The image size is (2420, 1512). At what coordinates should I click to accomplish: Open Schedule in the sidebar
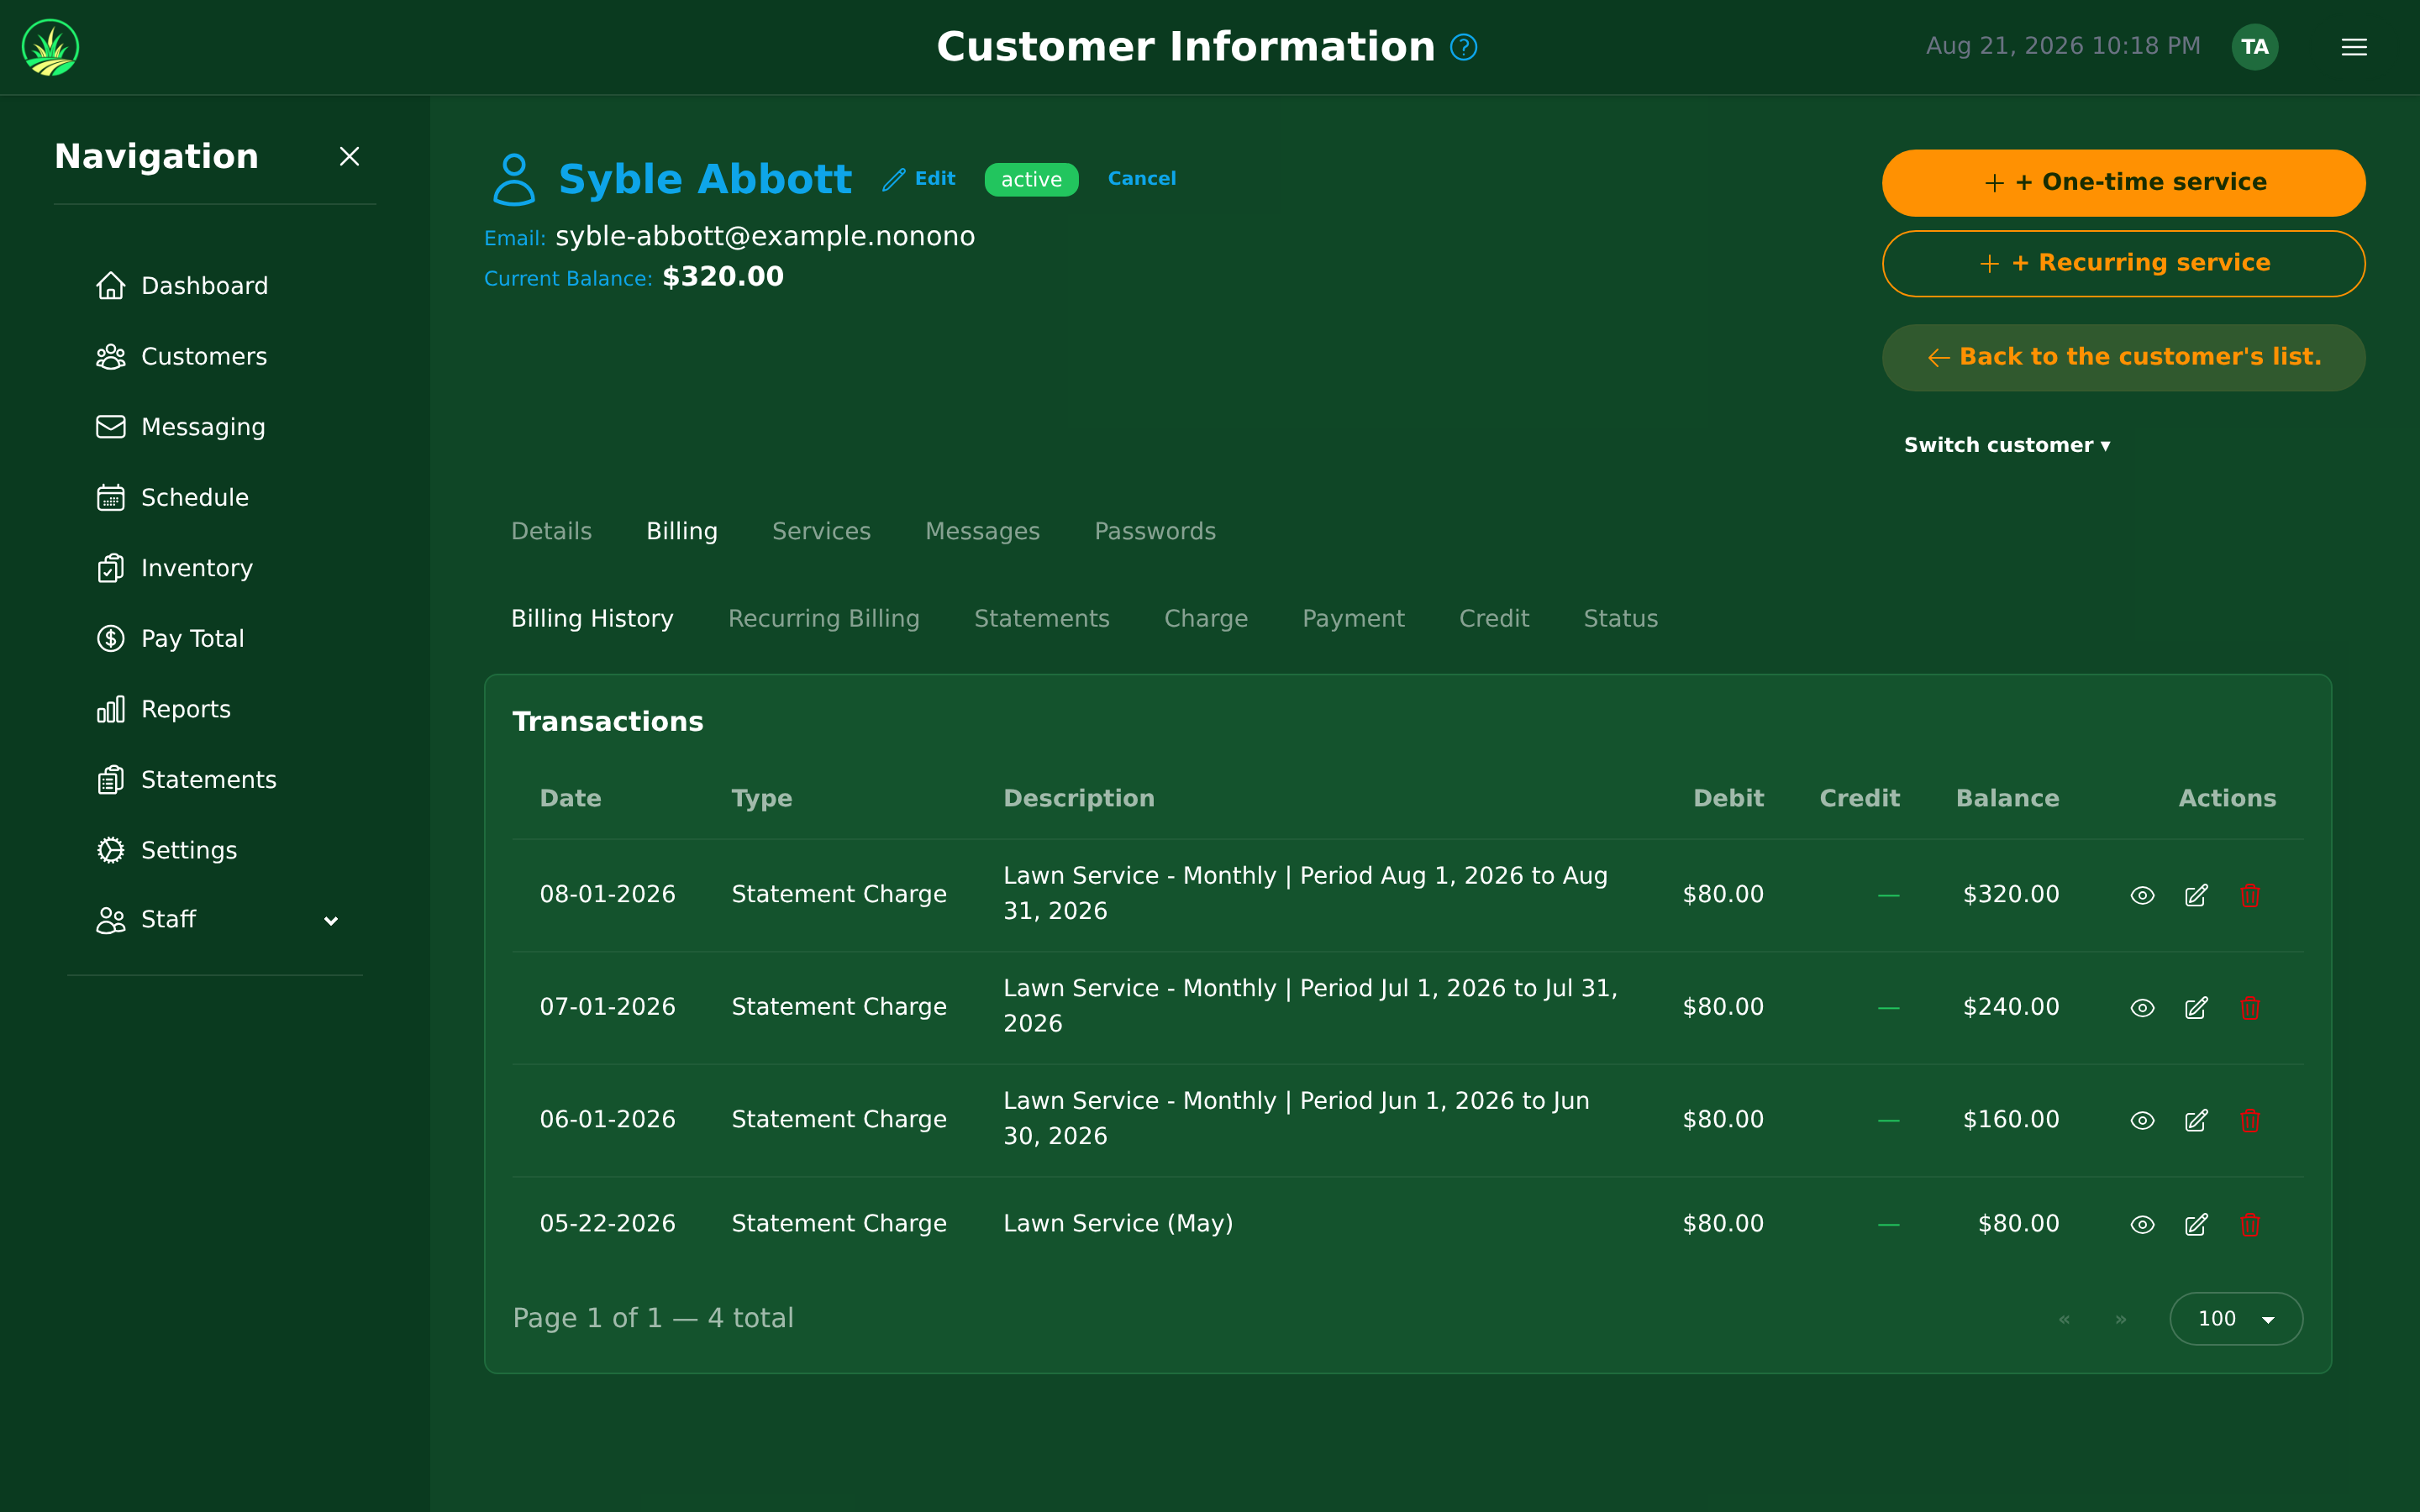coord(172,498)
